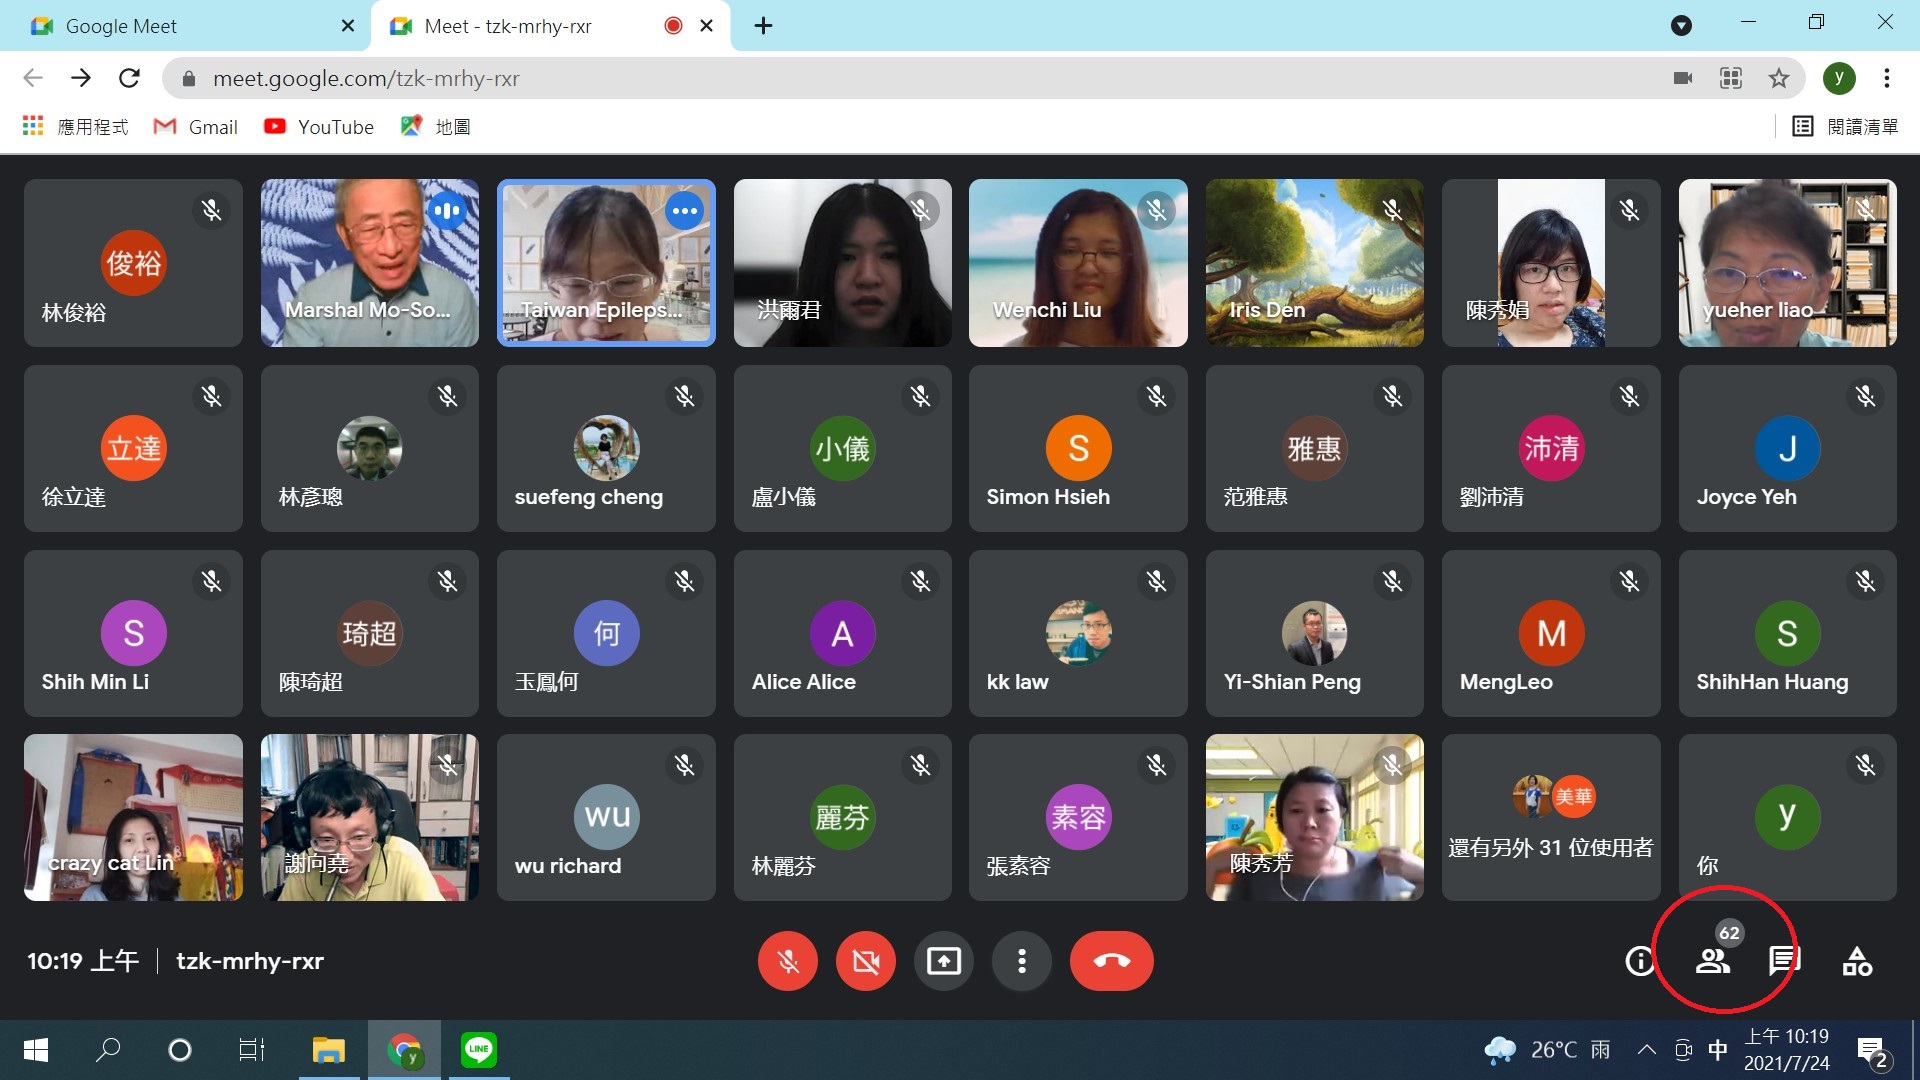Open the Windows Start menu
This screenshot has width=1920, height=1080.
36,1050
